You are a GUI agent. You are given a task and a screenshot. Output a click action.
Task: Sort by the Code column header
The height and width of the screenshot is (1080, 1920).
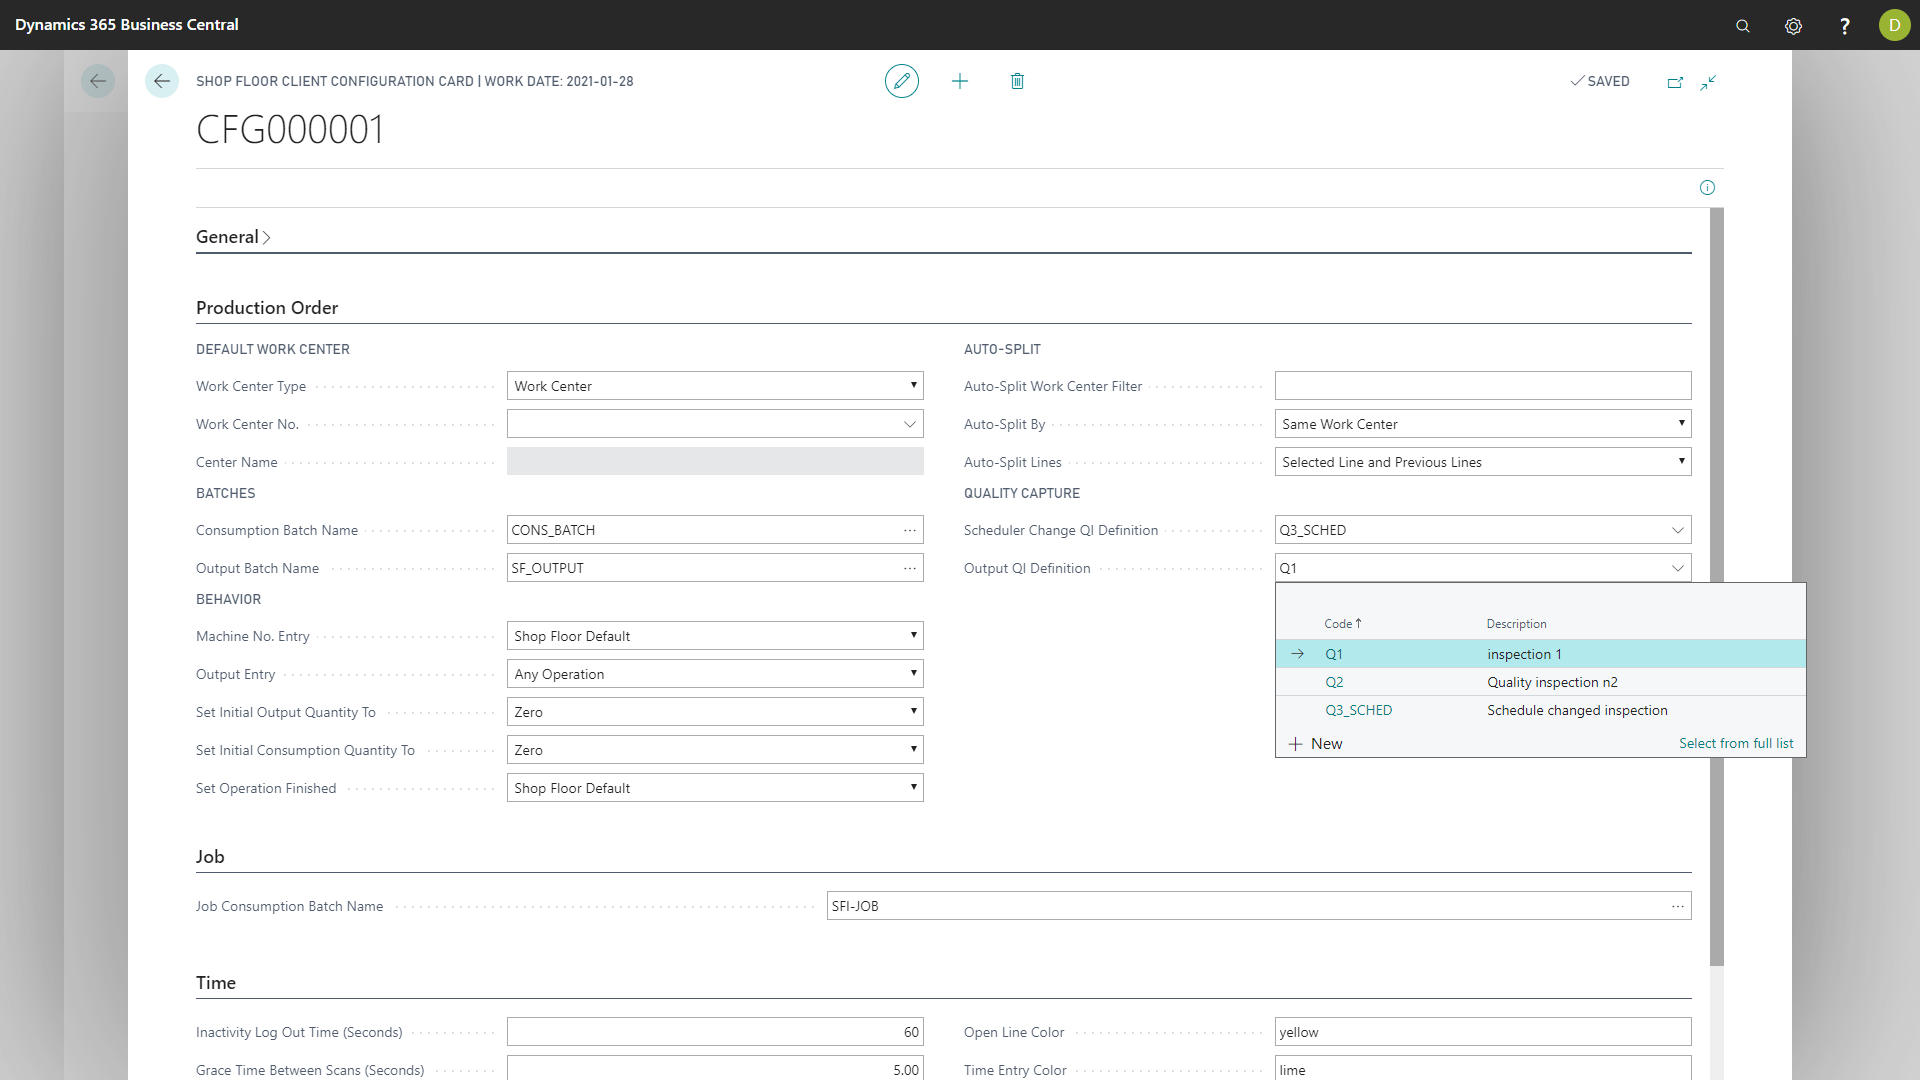click(x=1342, y=623)
